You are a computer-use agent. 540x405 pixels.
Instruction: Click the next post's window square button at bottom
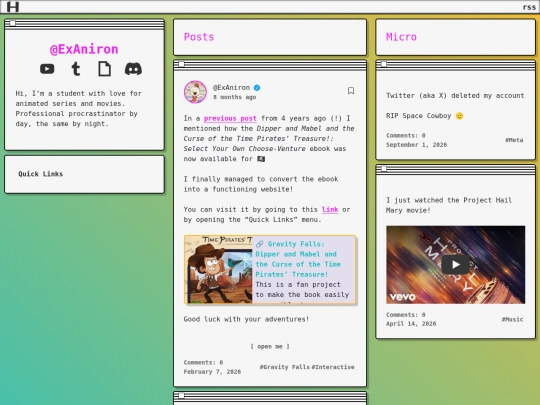(181, 395)
